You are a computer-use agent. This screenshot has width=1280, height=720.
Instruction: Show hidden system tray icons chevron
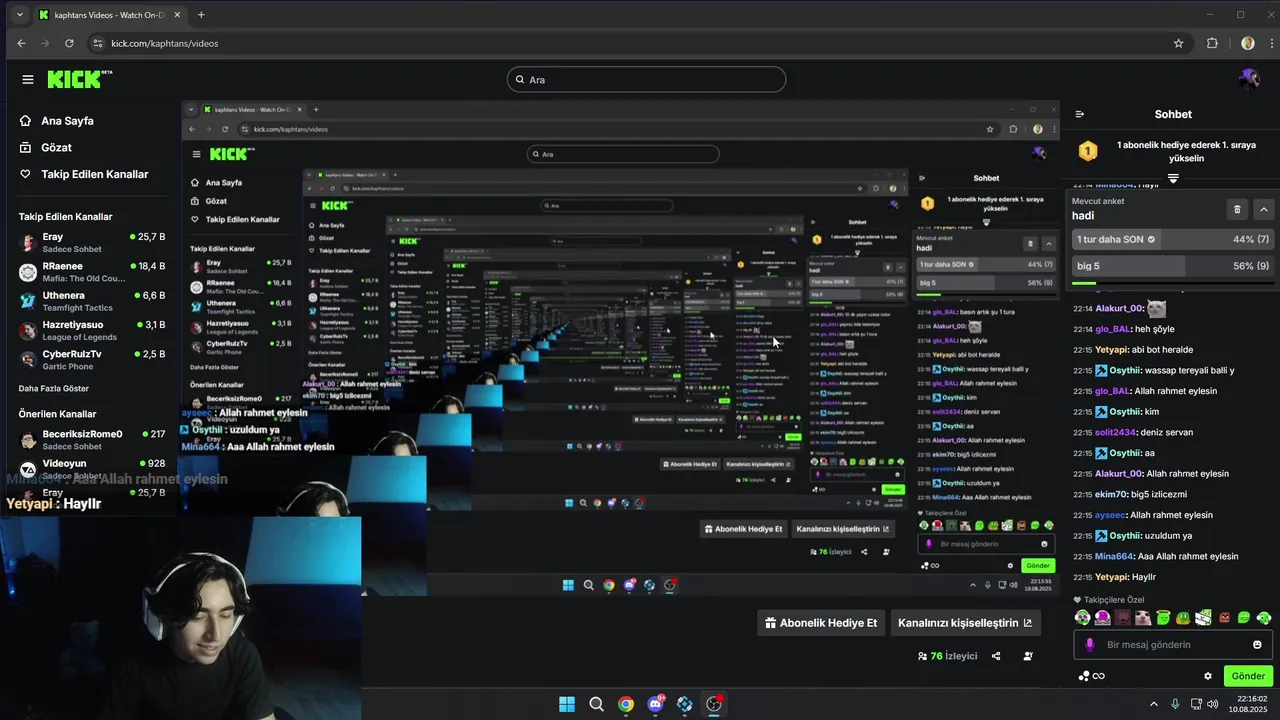click(x=1153, y=704)
